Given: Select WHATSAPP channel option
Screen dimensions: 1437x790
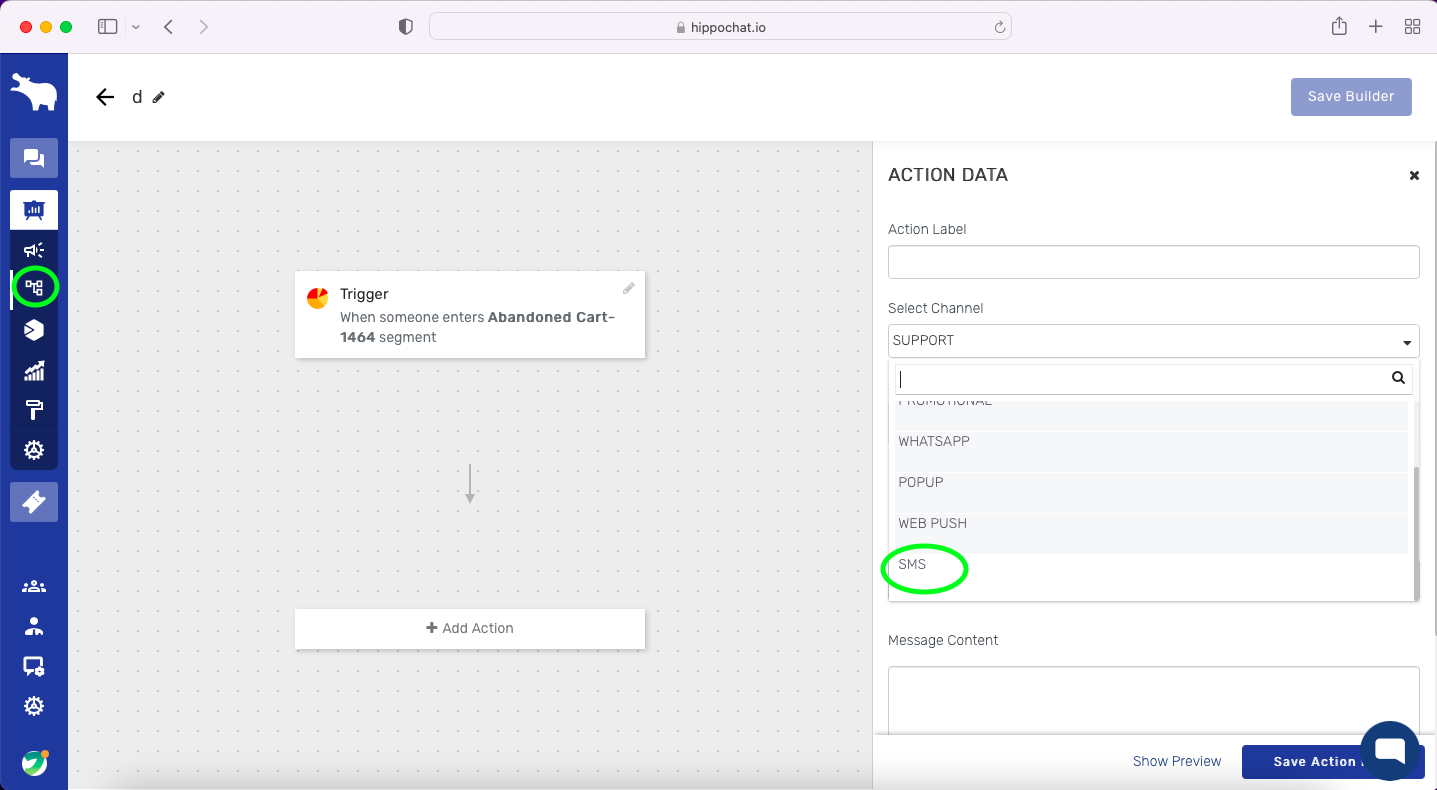Looking at the screenshot, I should pyautogui.click(x=934, y=442).
